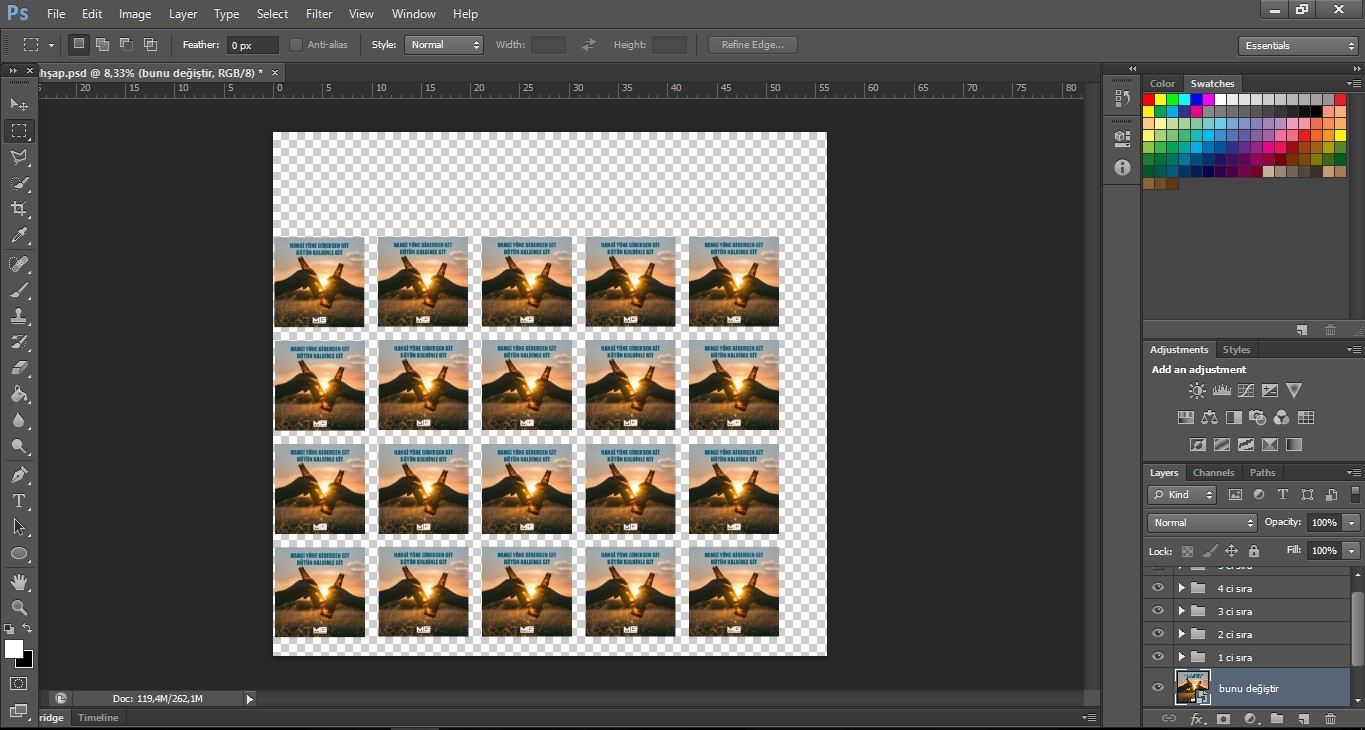
Task: Switch to the Color tab
Action: point(1162,84)
